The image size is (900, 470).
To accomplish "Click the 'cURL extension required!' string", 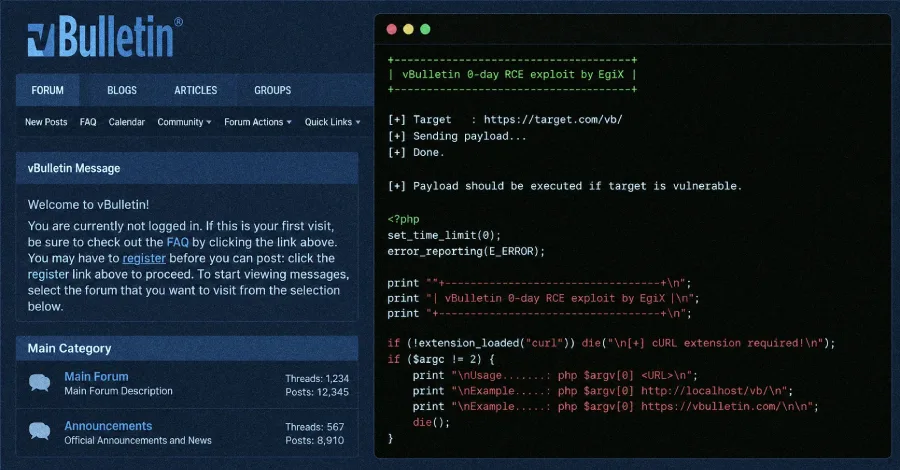I will 728,343.
